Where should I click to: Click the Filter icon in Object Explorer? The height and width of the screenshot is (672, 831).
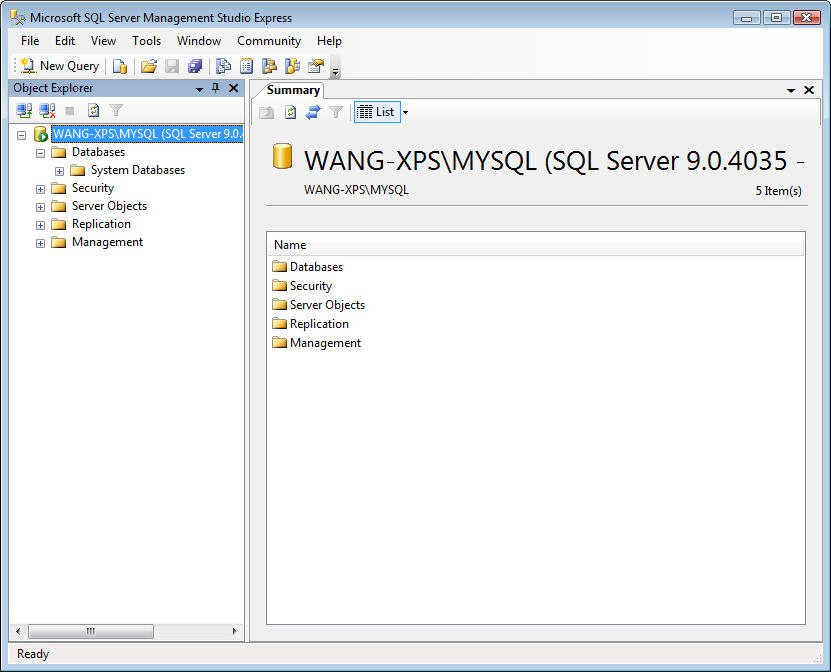tap(116, 110)
